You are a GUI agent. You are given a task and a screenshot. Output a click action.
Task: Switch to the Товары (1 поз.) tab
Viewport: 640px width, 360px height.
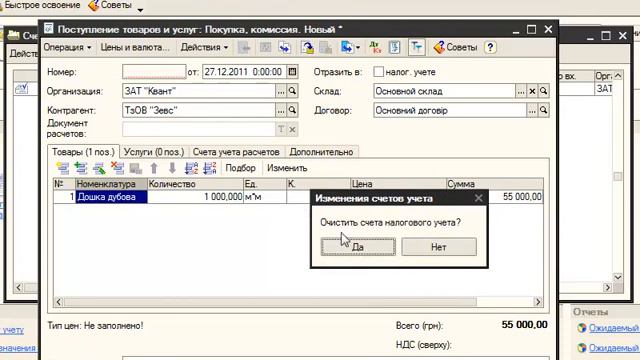click(x=83, y=152)
